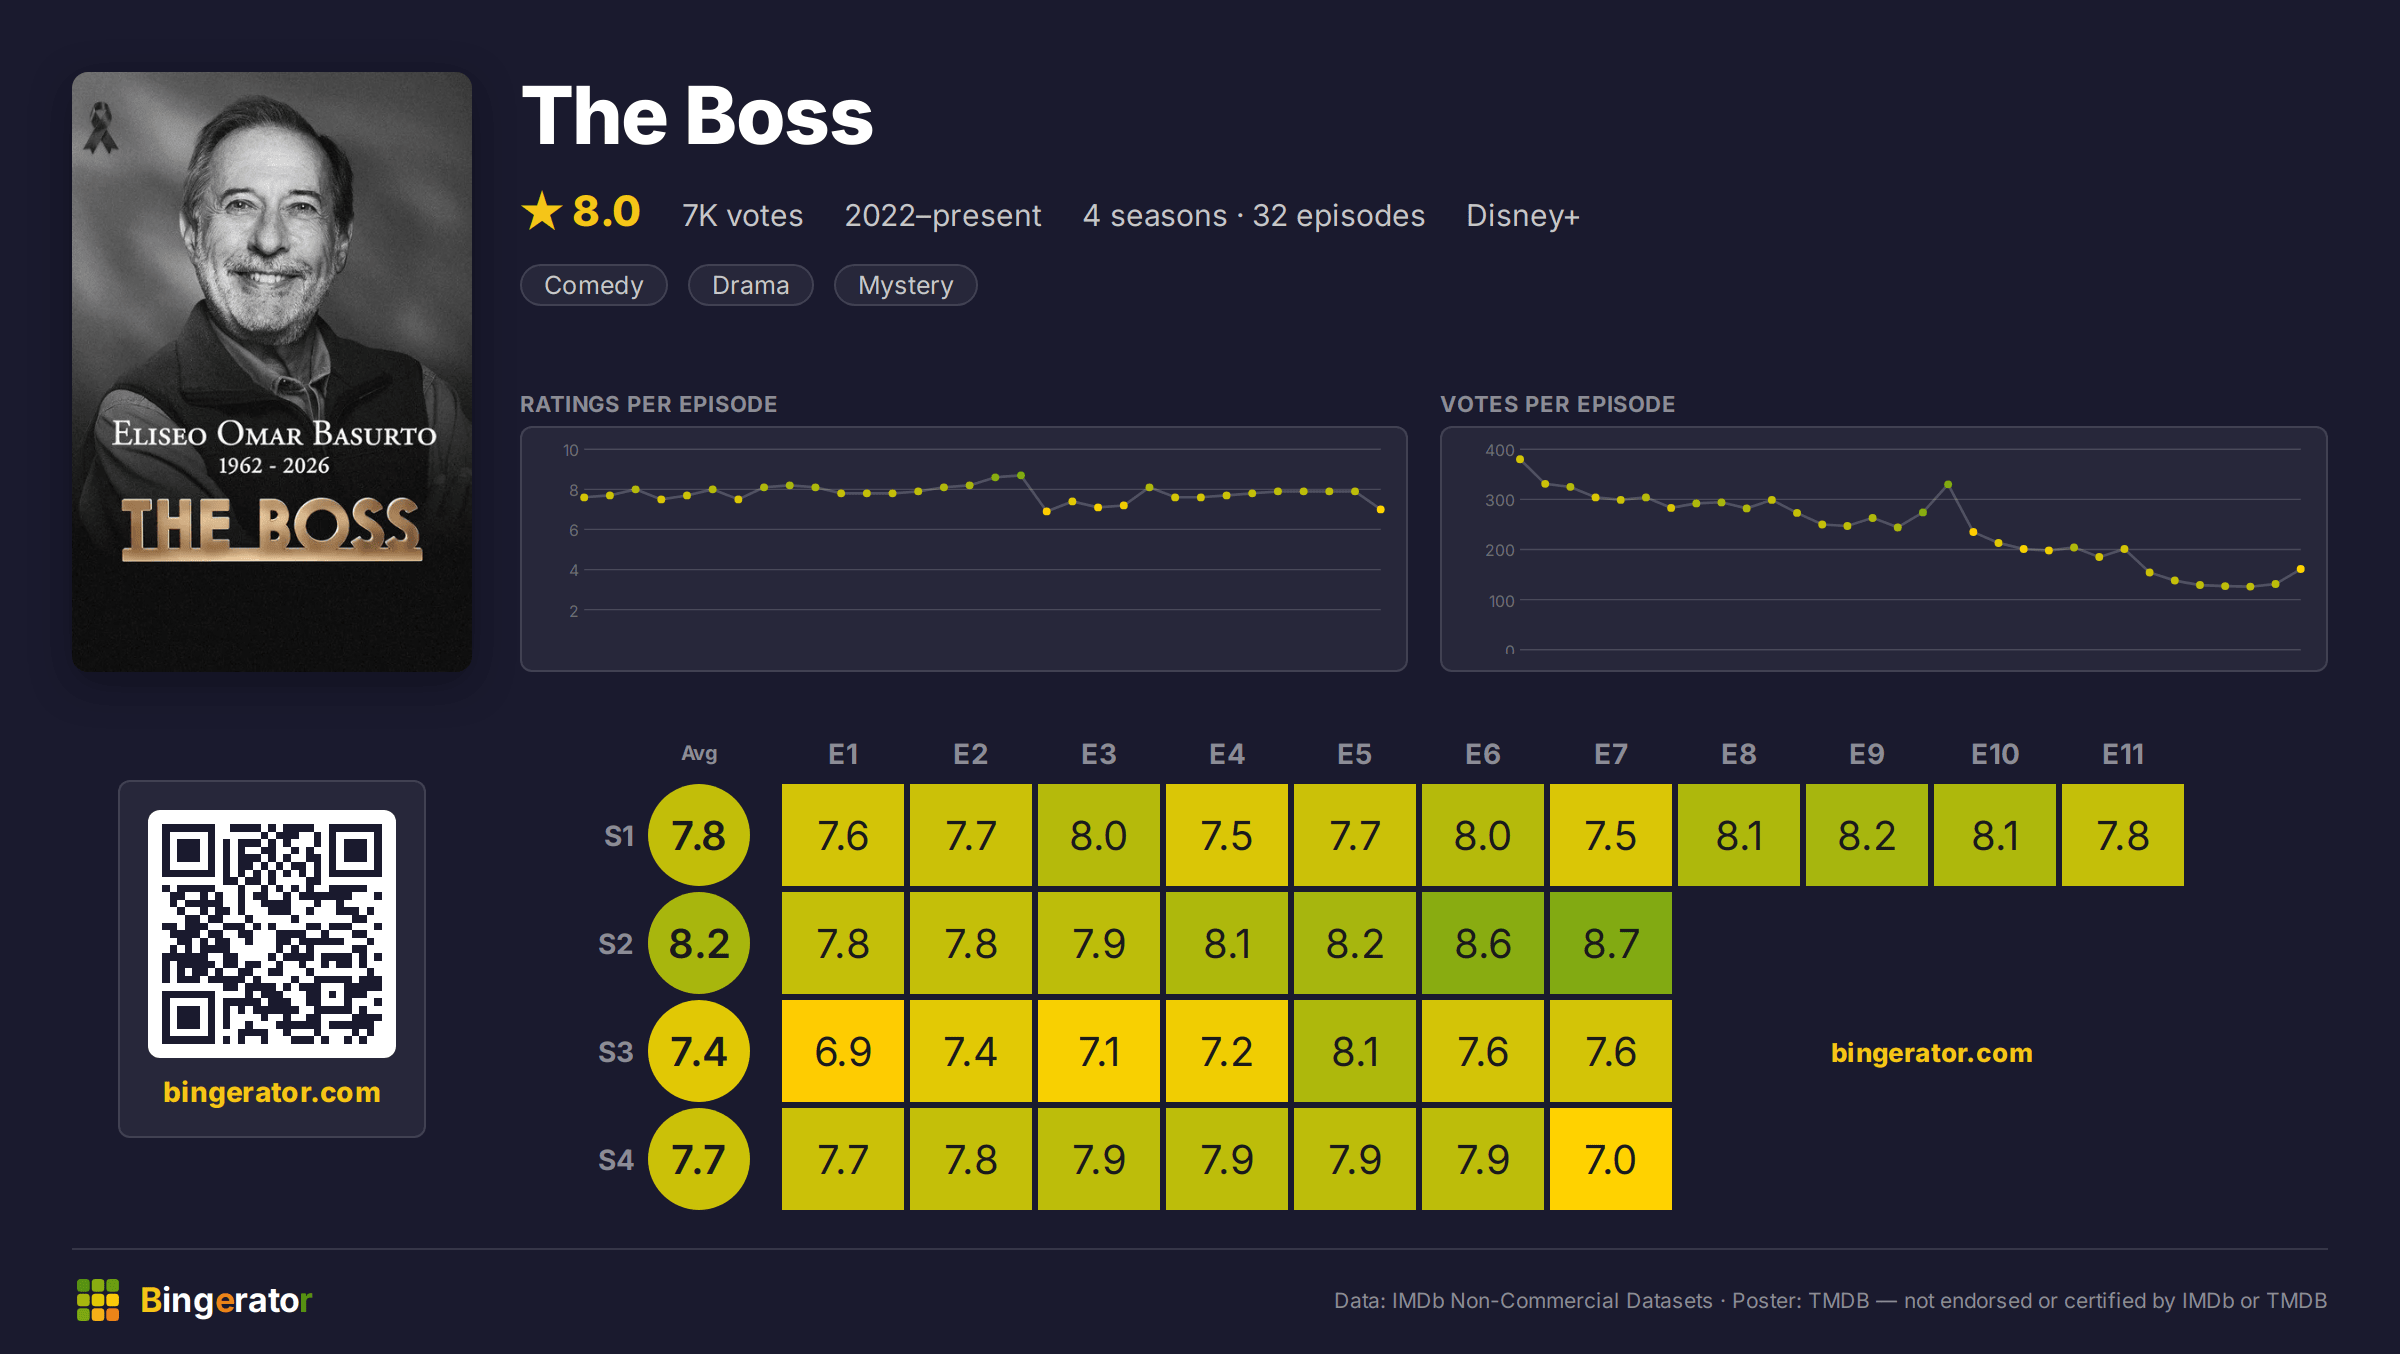Viewport: 2400px width, 1354px height.
Task: Click the Bingerator grid logo icon
Action: [98, 1299]
